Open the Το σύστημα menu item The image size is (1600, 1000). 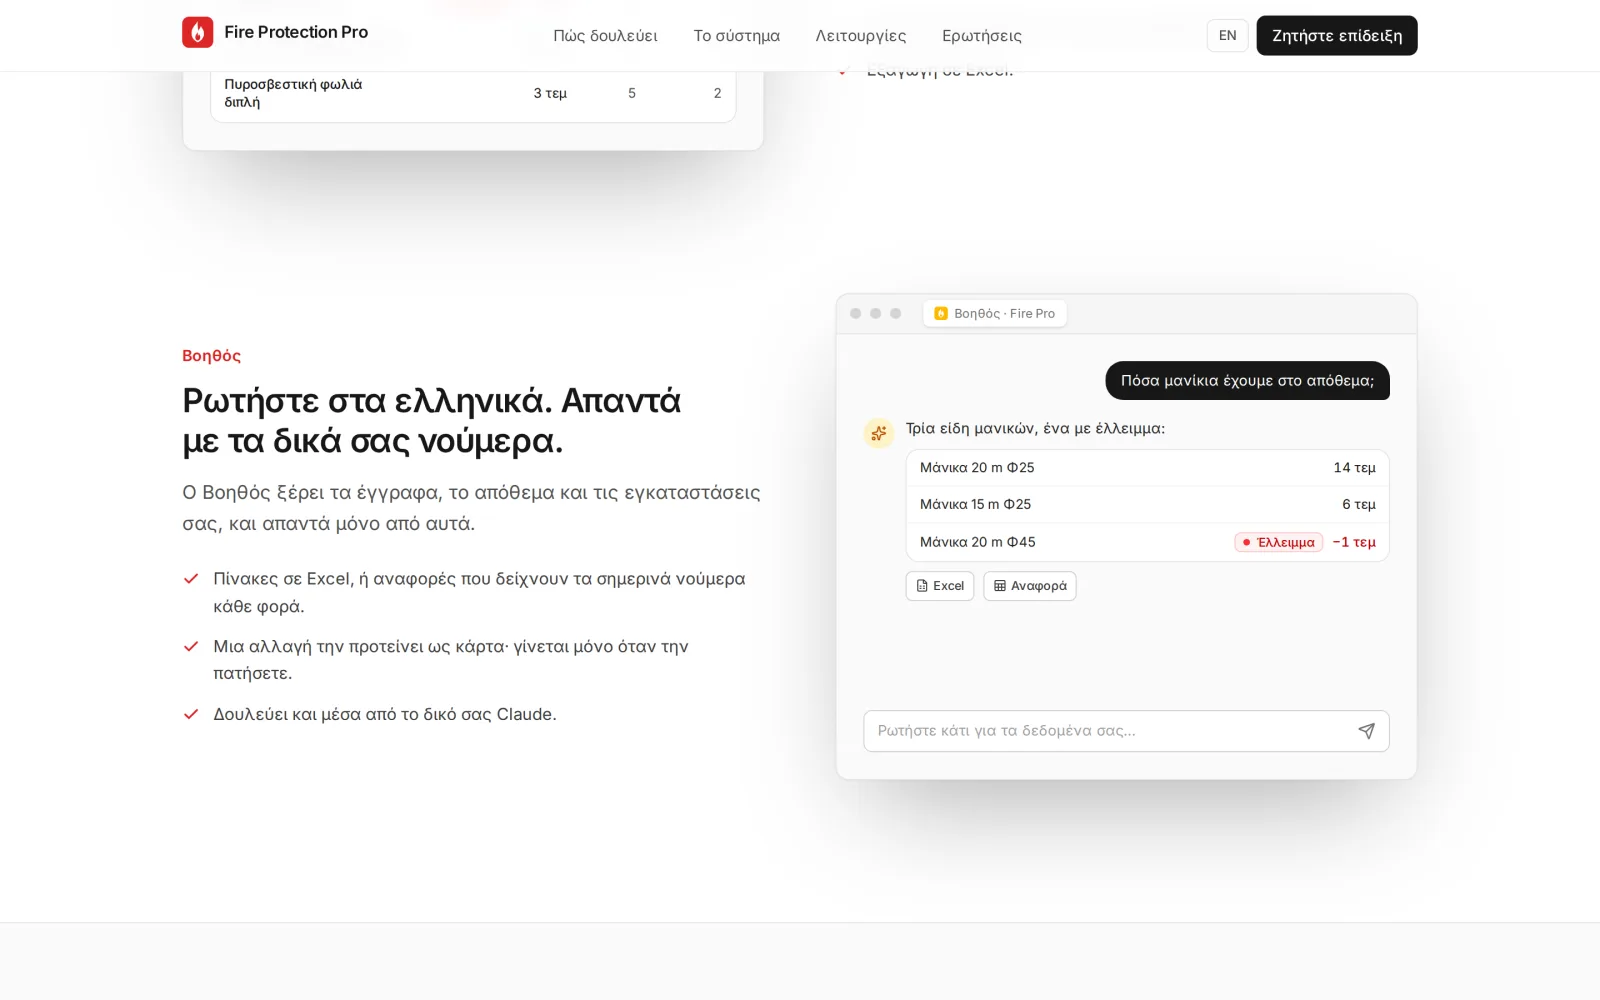736,36
